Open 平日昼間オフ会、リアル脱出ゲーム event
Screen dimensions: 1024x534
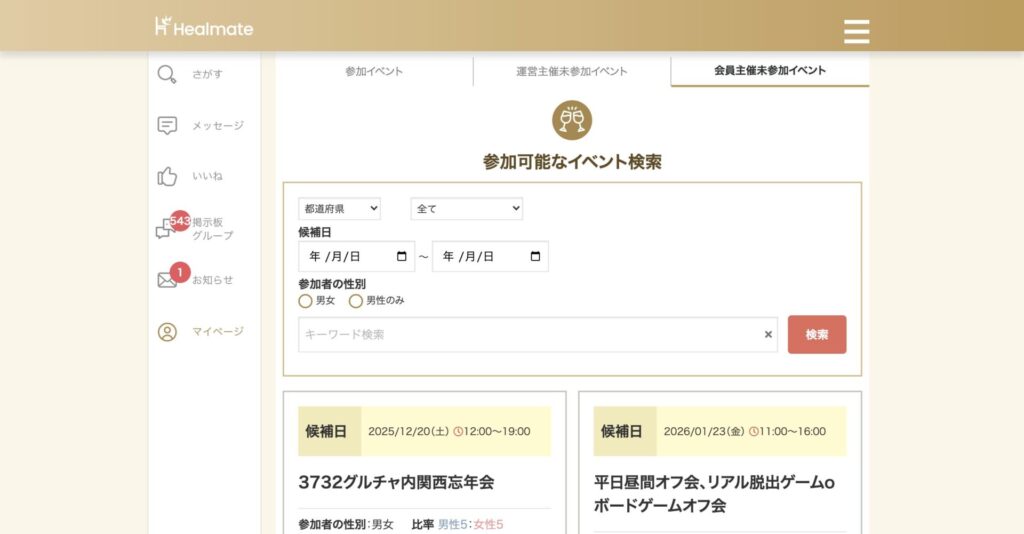pyautogui.click(x=714, y=494)
